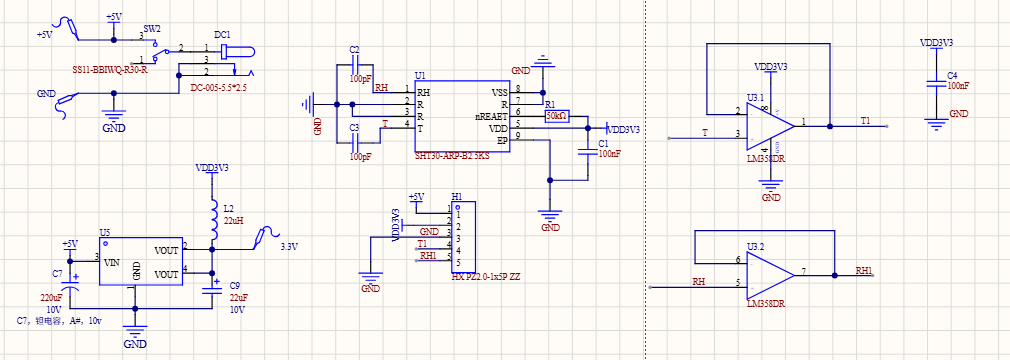Click the VDD3V3 label above capacitor C4
This screenshot has width=1010, height=360.
[x=937, y=43]
